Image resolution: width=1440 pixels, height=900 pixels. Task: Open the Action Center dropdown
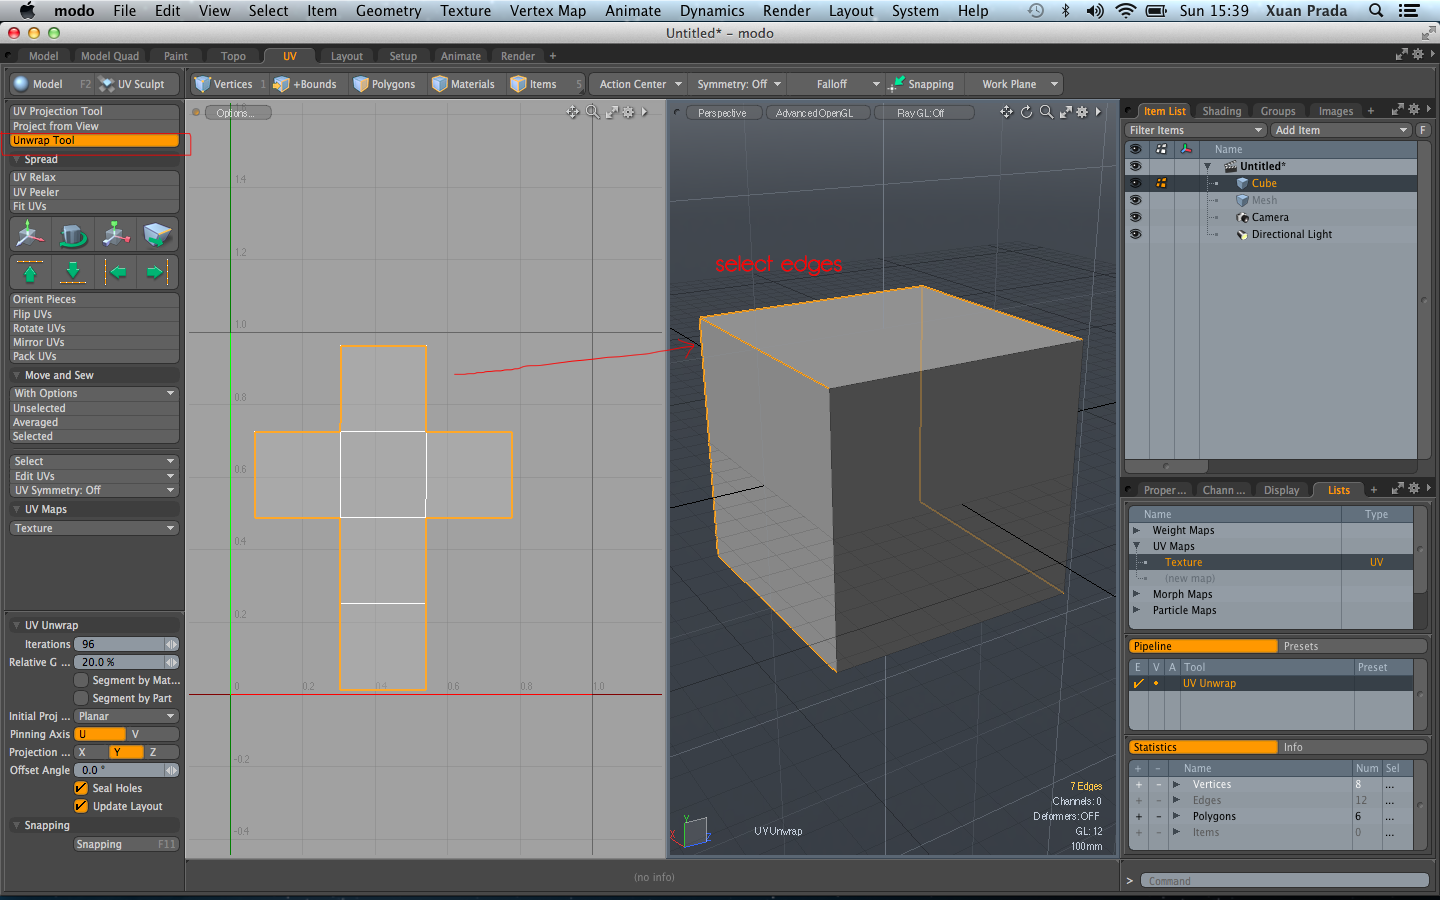coord(640,84)
